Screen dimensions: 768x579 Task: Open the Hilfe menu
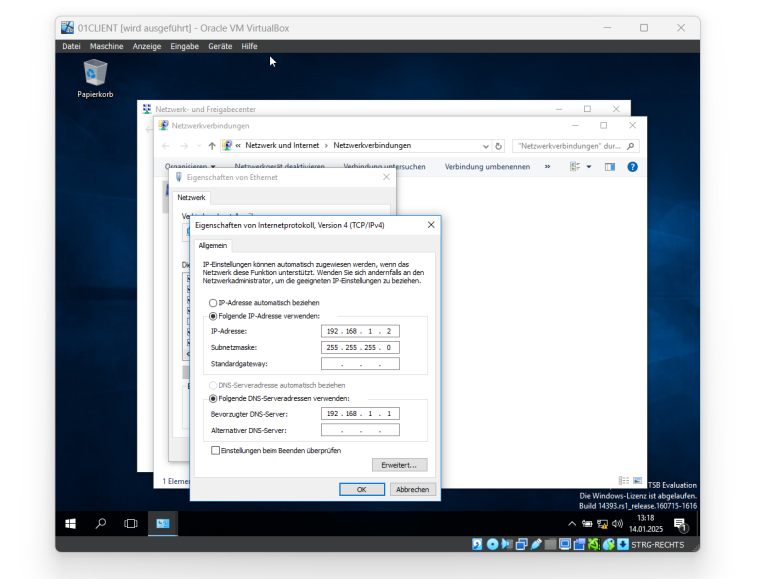click(x=249, y=46)
